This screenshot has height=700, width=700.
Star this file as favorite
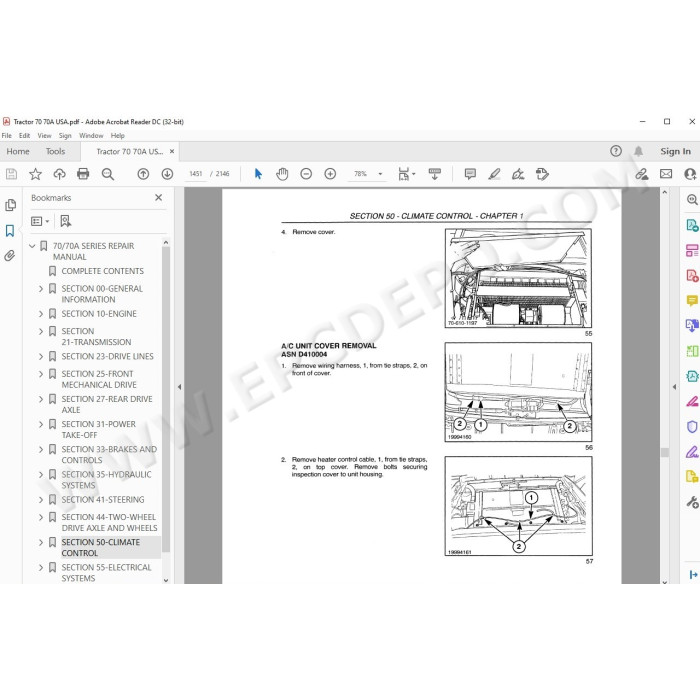click(x=35, y=174)
